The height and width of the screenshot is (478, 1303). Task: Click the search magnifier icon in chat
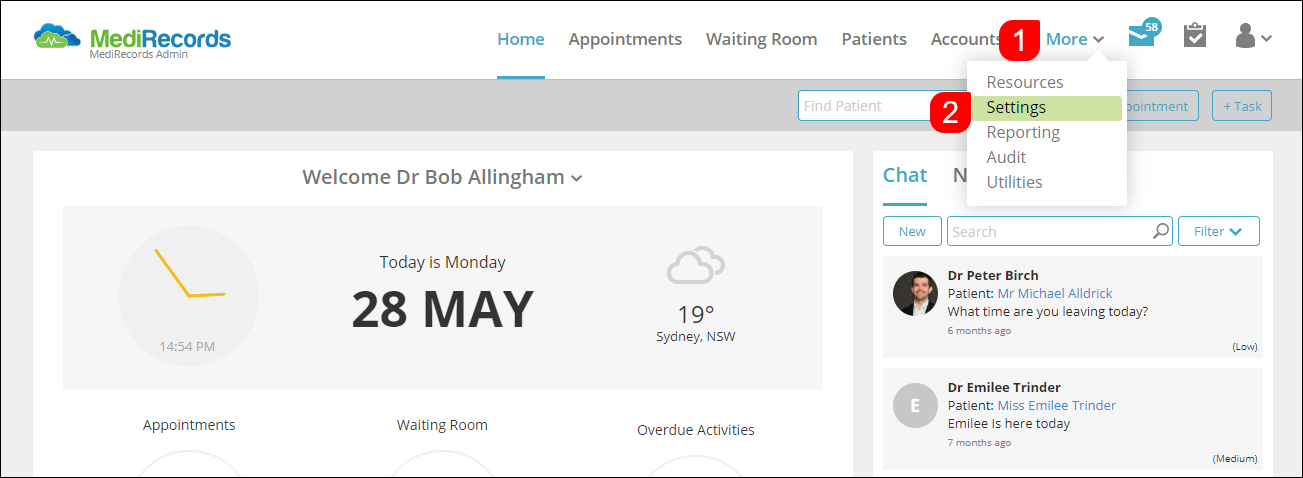point(1161,231)
